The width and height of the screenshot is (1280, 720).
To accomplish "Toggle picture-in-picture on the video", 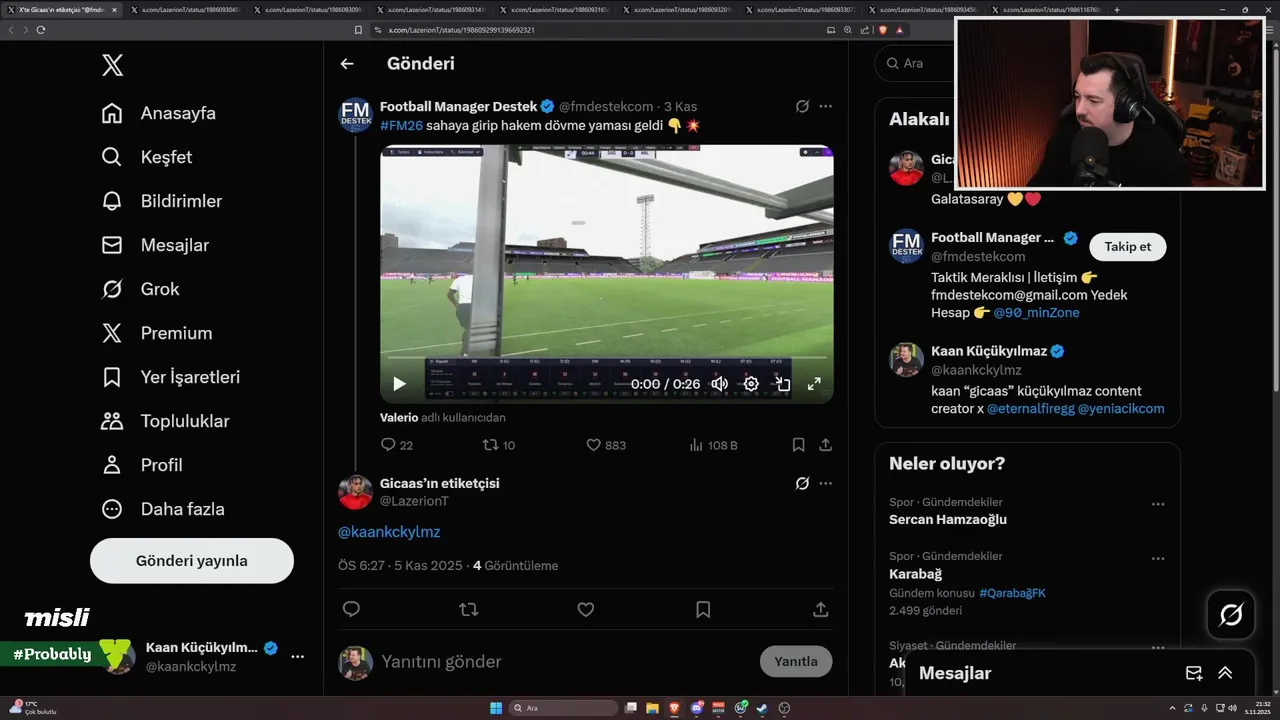I will point(783,384).
